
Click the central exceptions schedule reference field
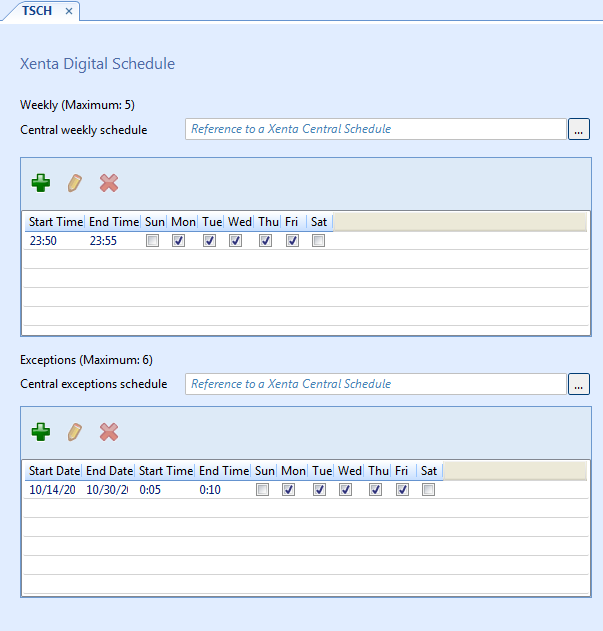tap(375, 384)
